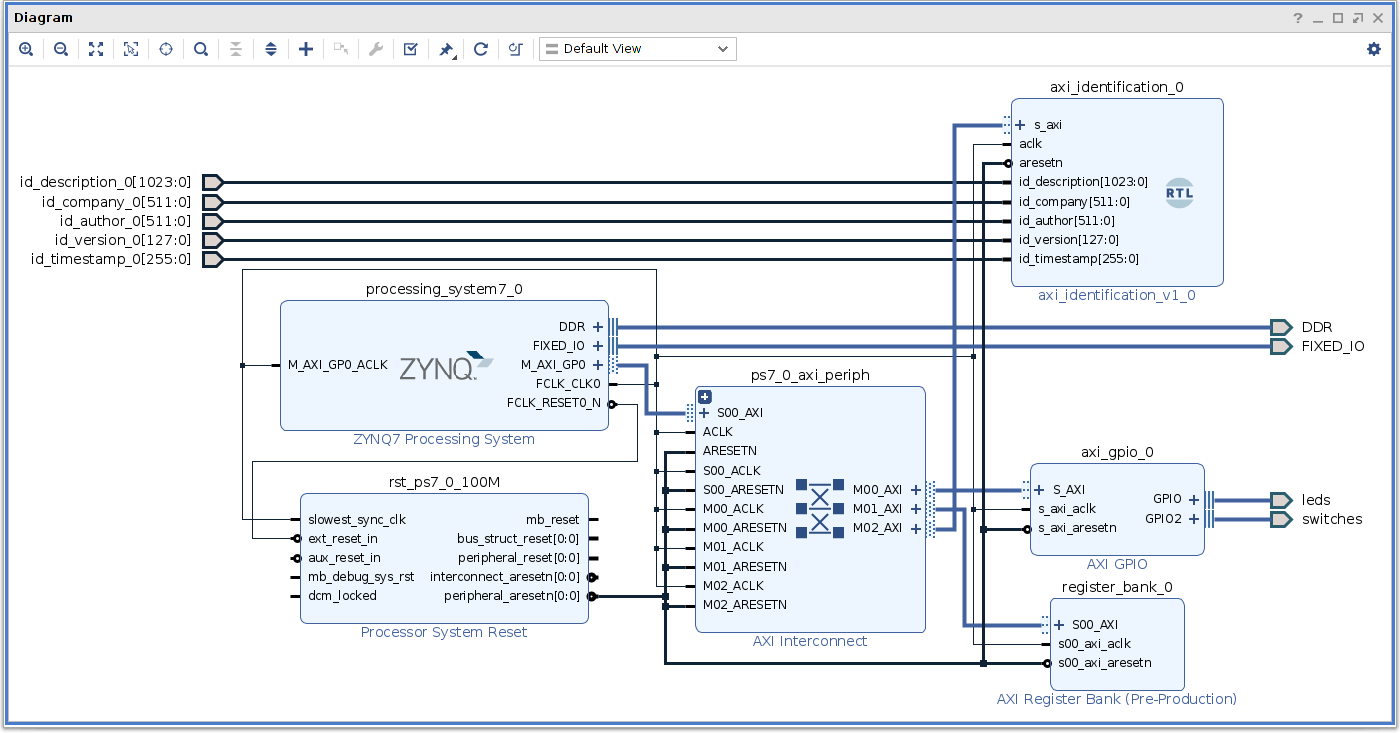The height and width of the screenshot is (733, 1400).
Task: Open diagram settings gear icon
Action: click(1374, 49)
